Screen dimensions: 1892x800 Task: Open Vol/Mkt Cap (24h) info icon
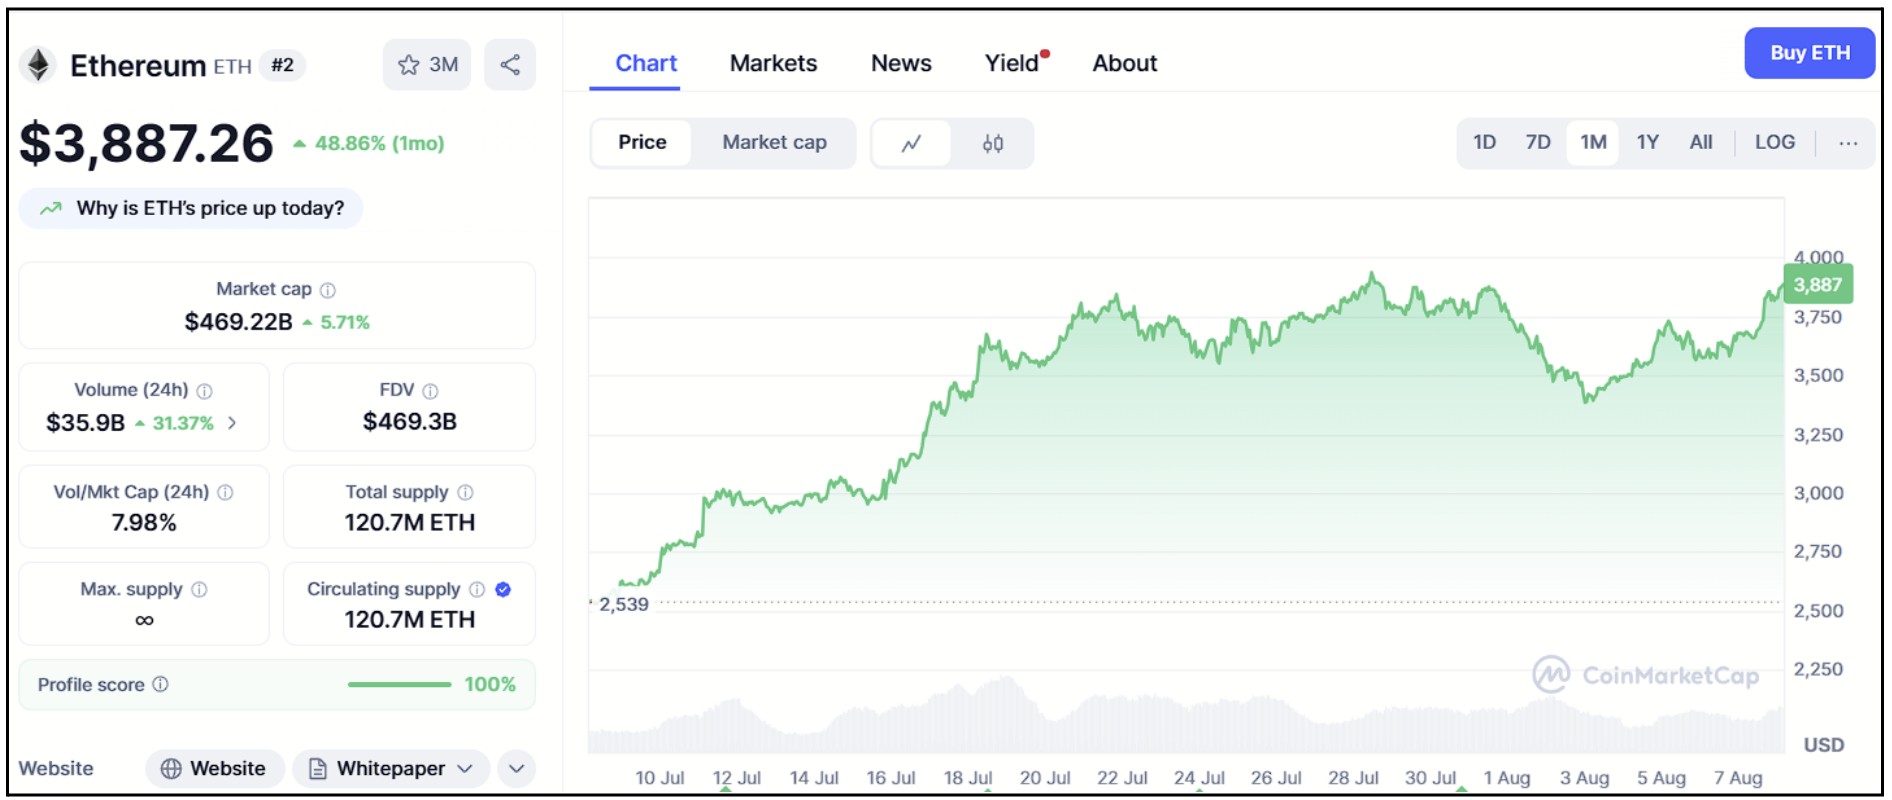click(226, 492)
